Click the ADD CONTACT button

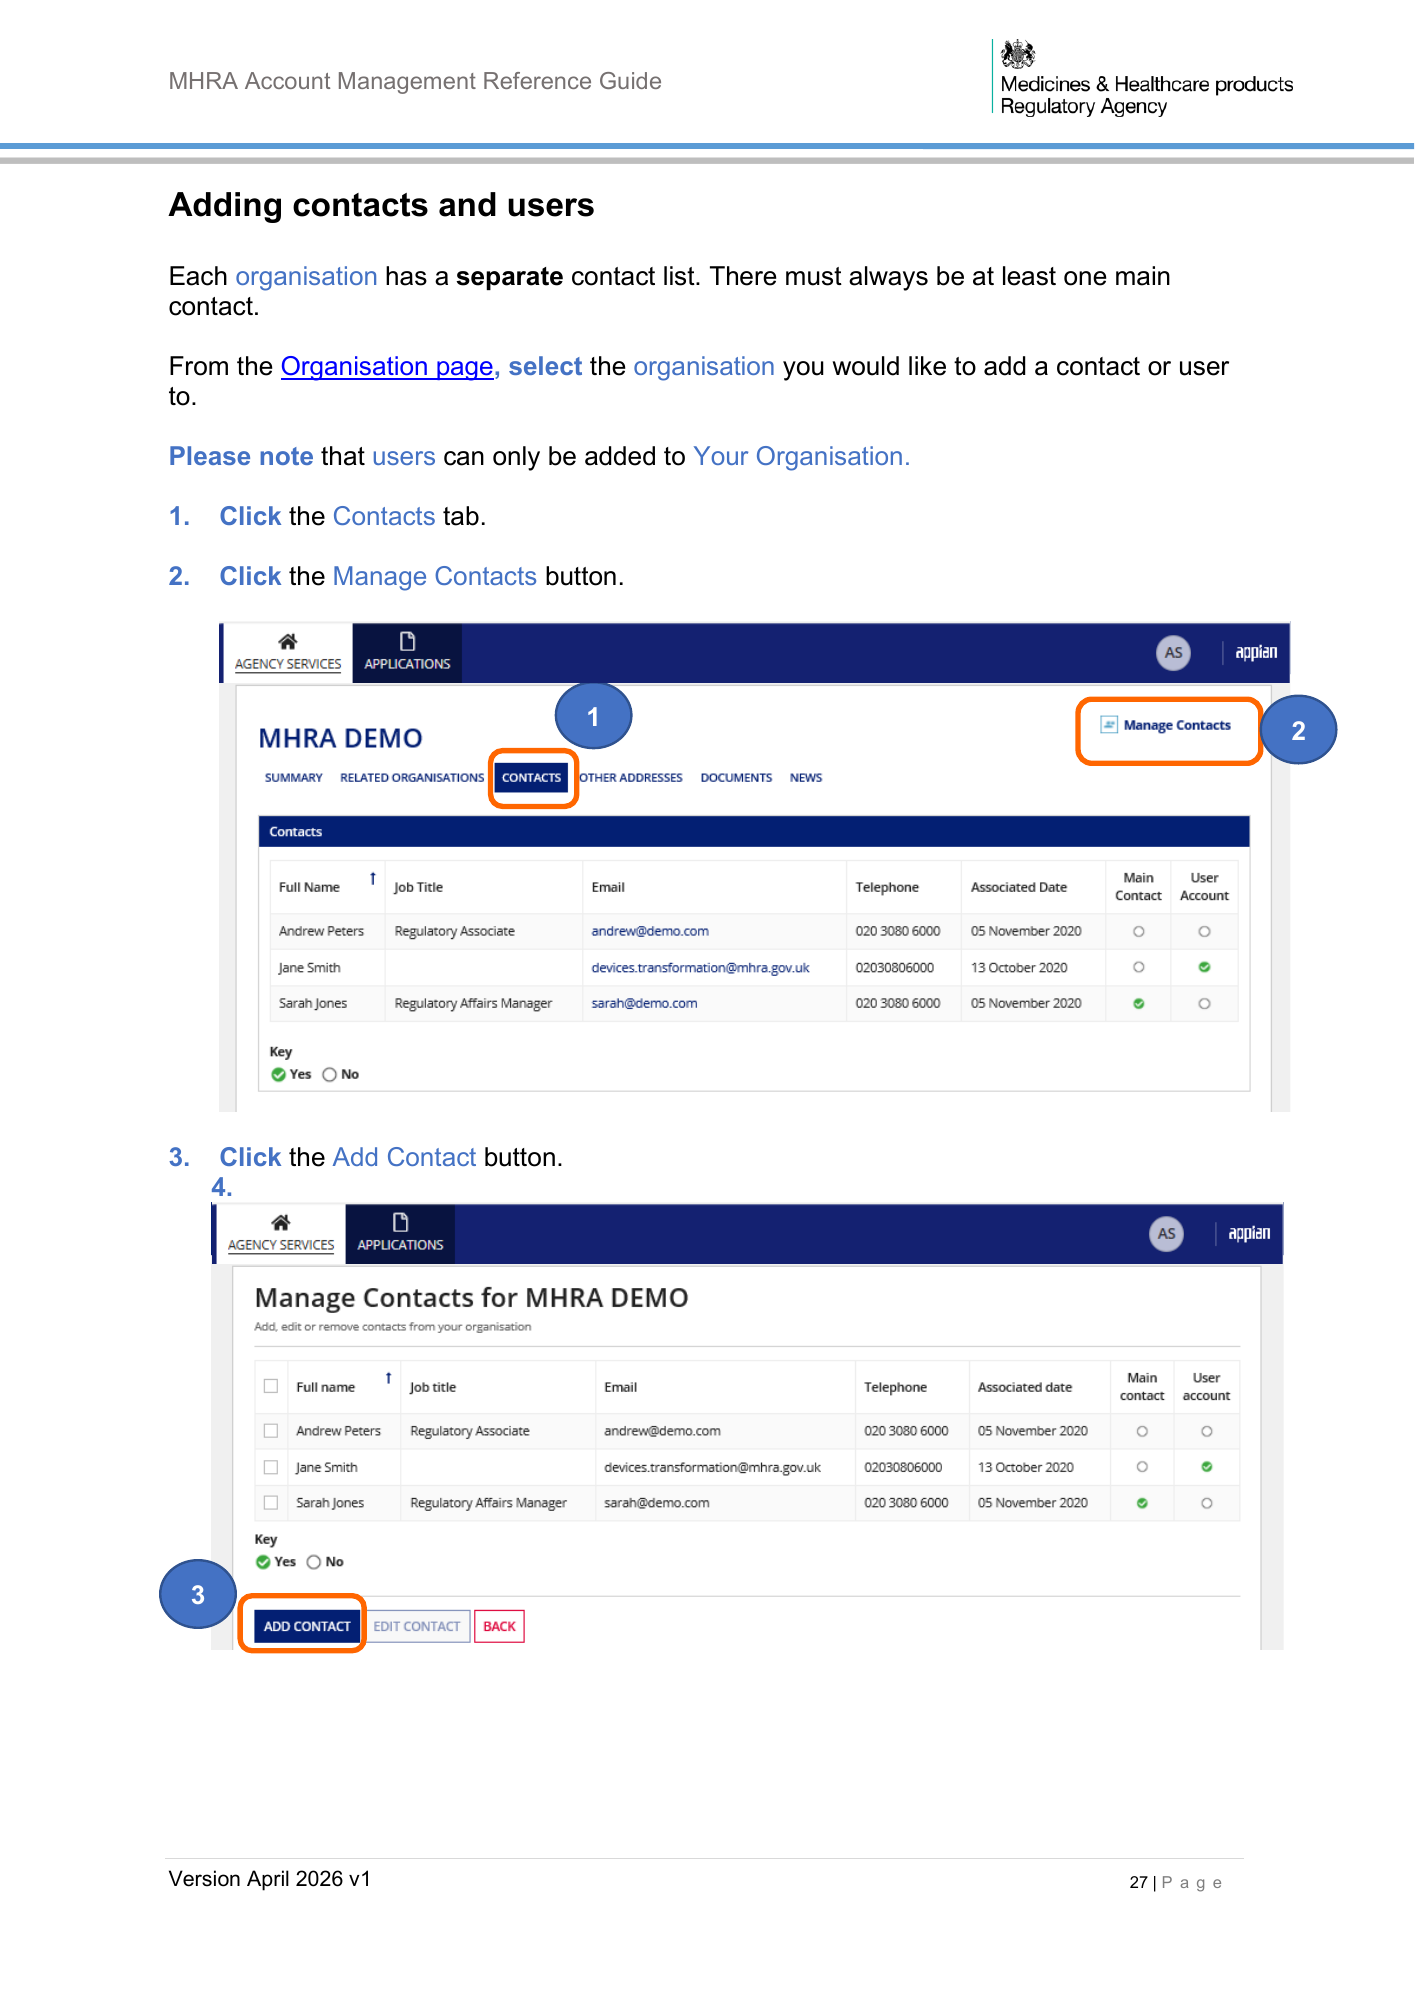pos(307,1627)
